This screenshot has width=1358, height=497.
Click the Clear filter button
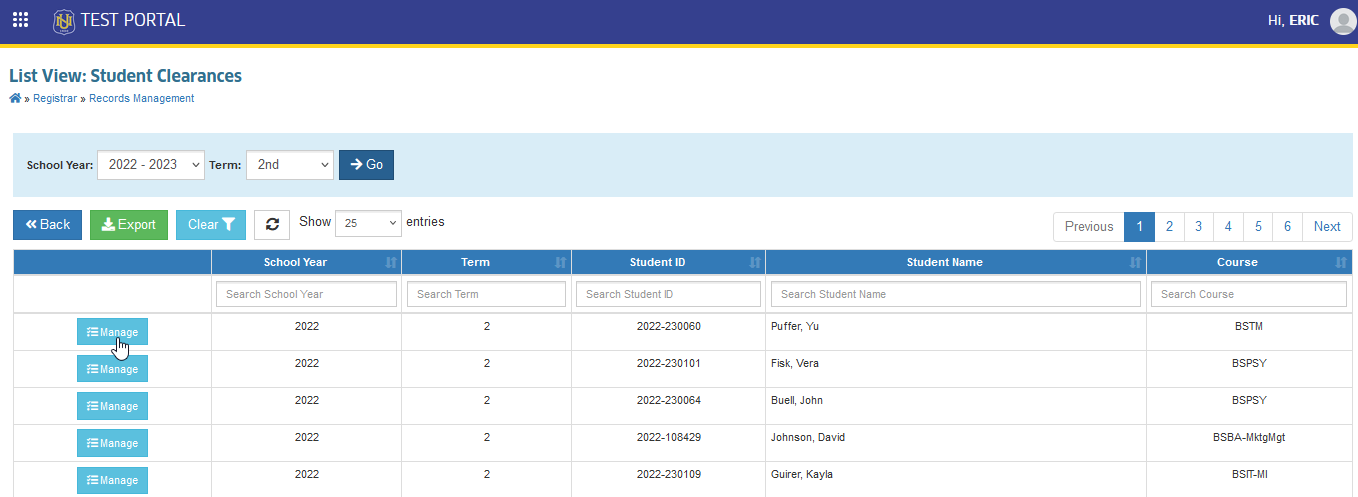pyautogui.click(x=211, y=225)
